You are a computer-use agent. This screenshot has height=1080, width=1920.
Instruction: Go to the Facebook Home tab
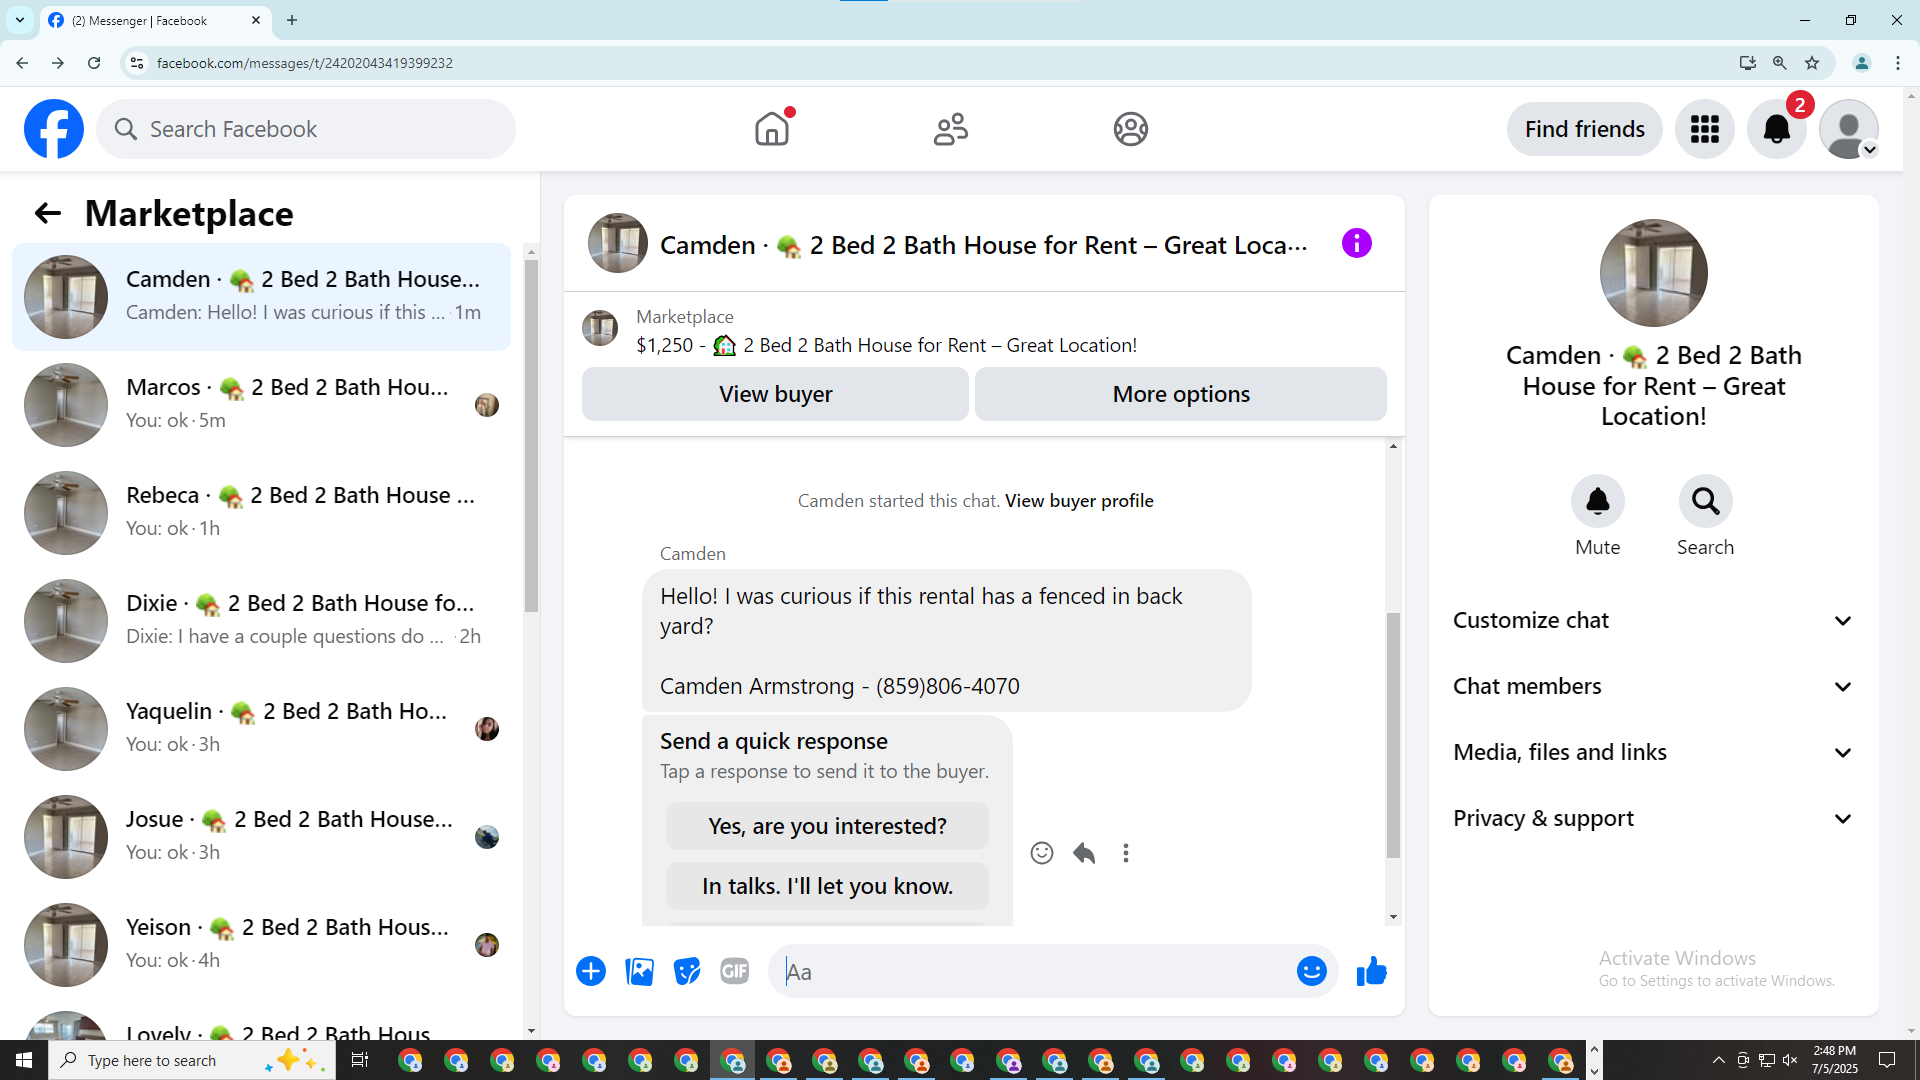[x=772, y=129]
